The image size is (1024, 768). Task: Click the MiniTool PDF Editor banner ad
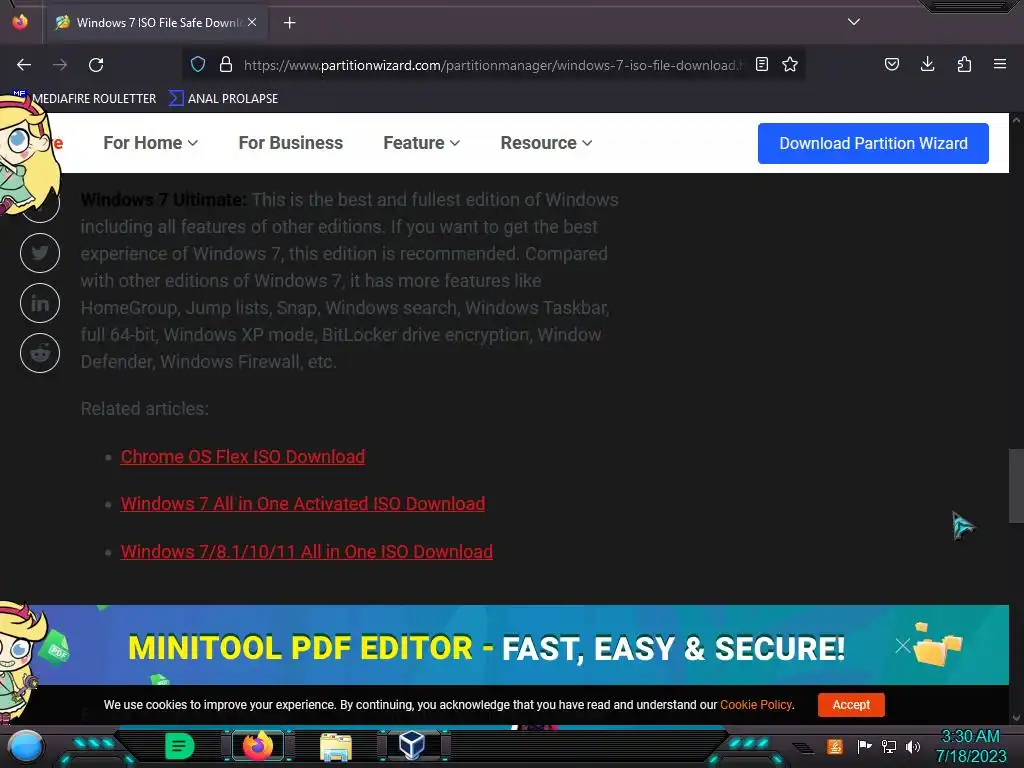[x=503, y=645]
